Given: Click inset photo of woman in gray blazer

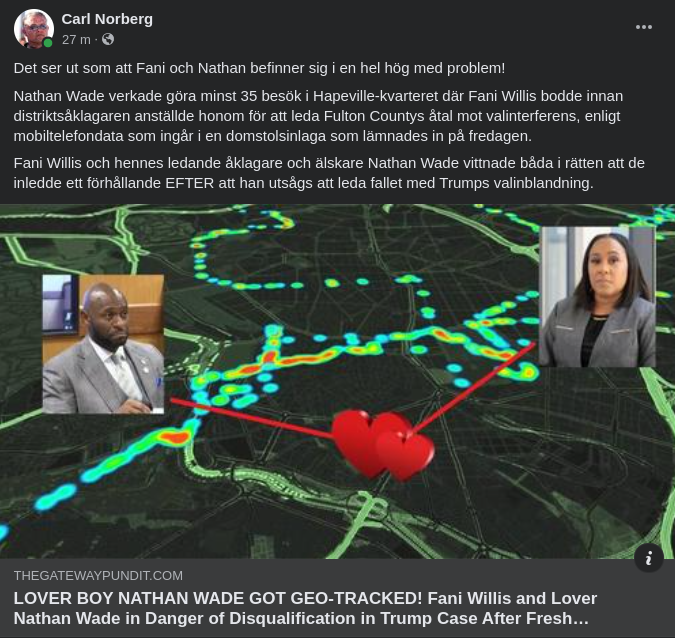Looking at the screenshot, I should 597,297.
